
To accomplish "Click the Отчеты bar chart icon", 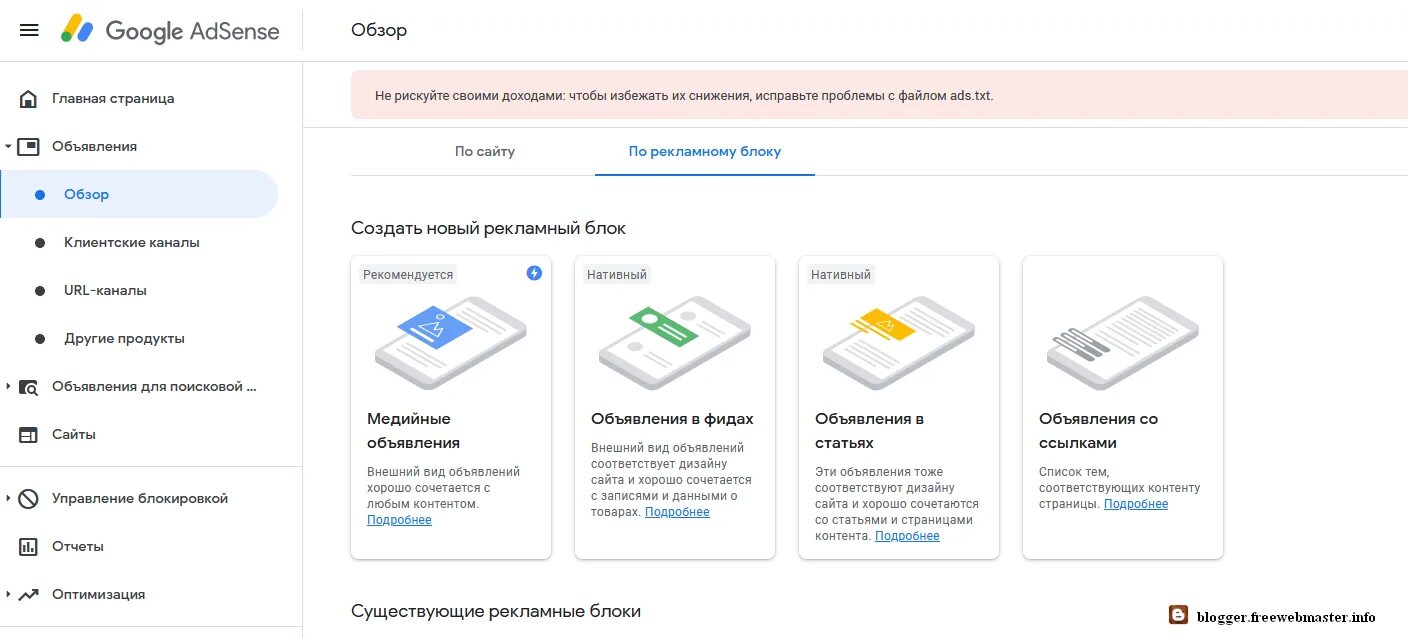I will click(x=28, y=546).
